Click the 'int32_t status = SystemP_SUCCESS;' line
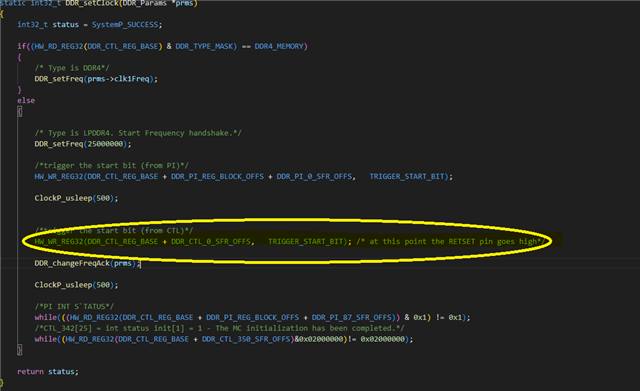 tap(89, 24)
